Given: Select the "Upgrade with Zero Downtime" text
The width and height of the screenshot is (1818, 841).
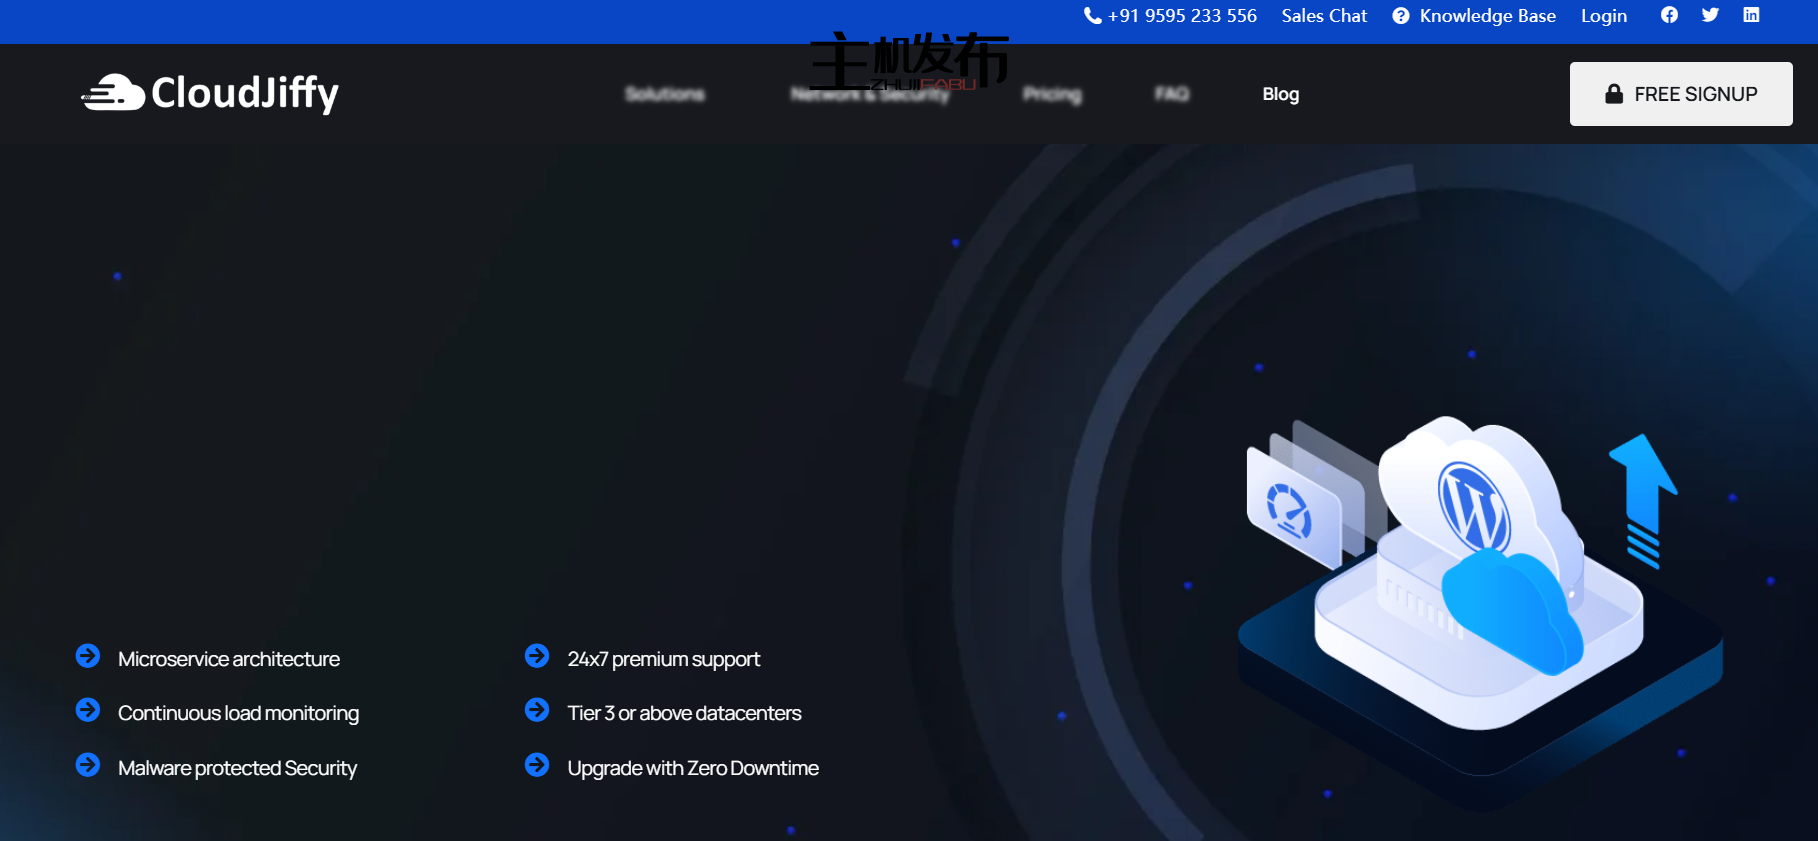Looking at the screenshot, I should [693, 768].
